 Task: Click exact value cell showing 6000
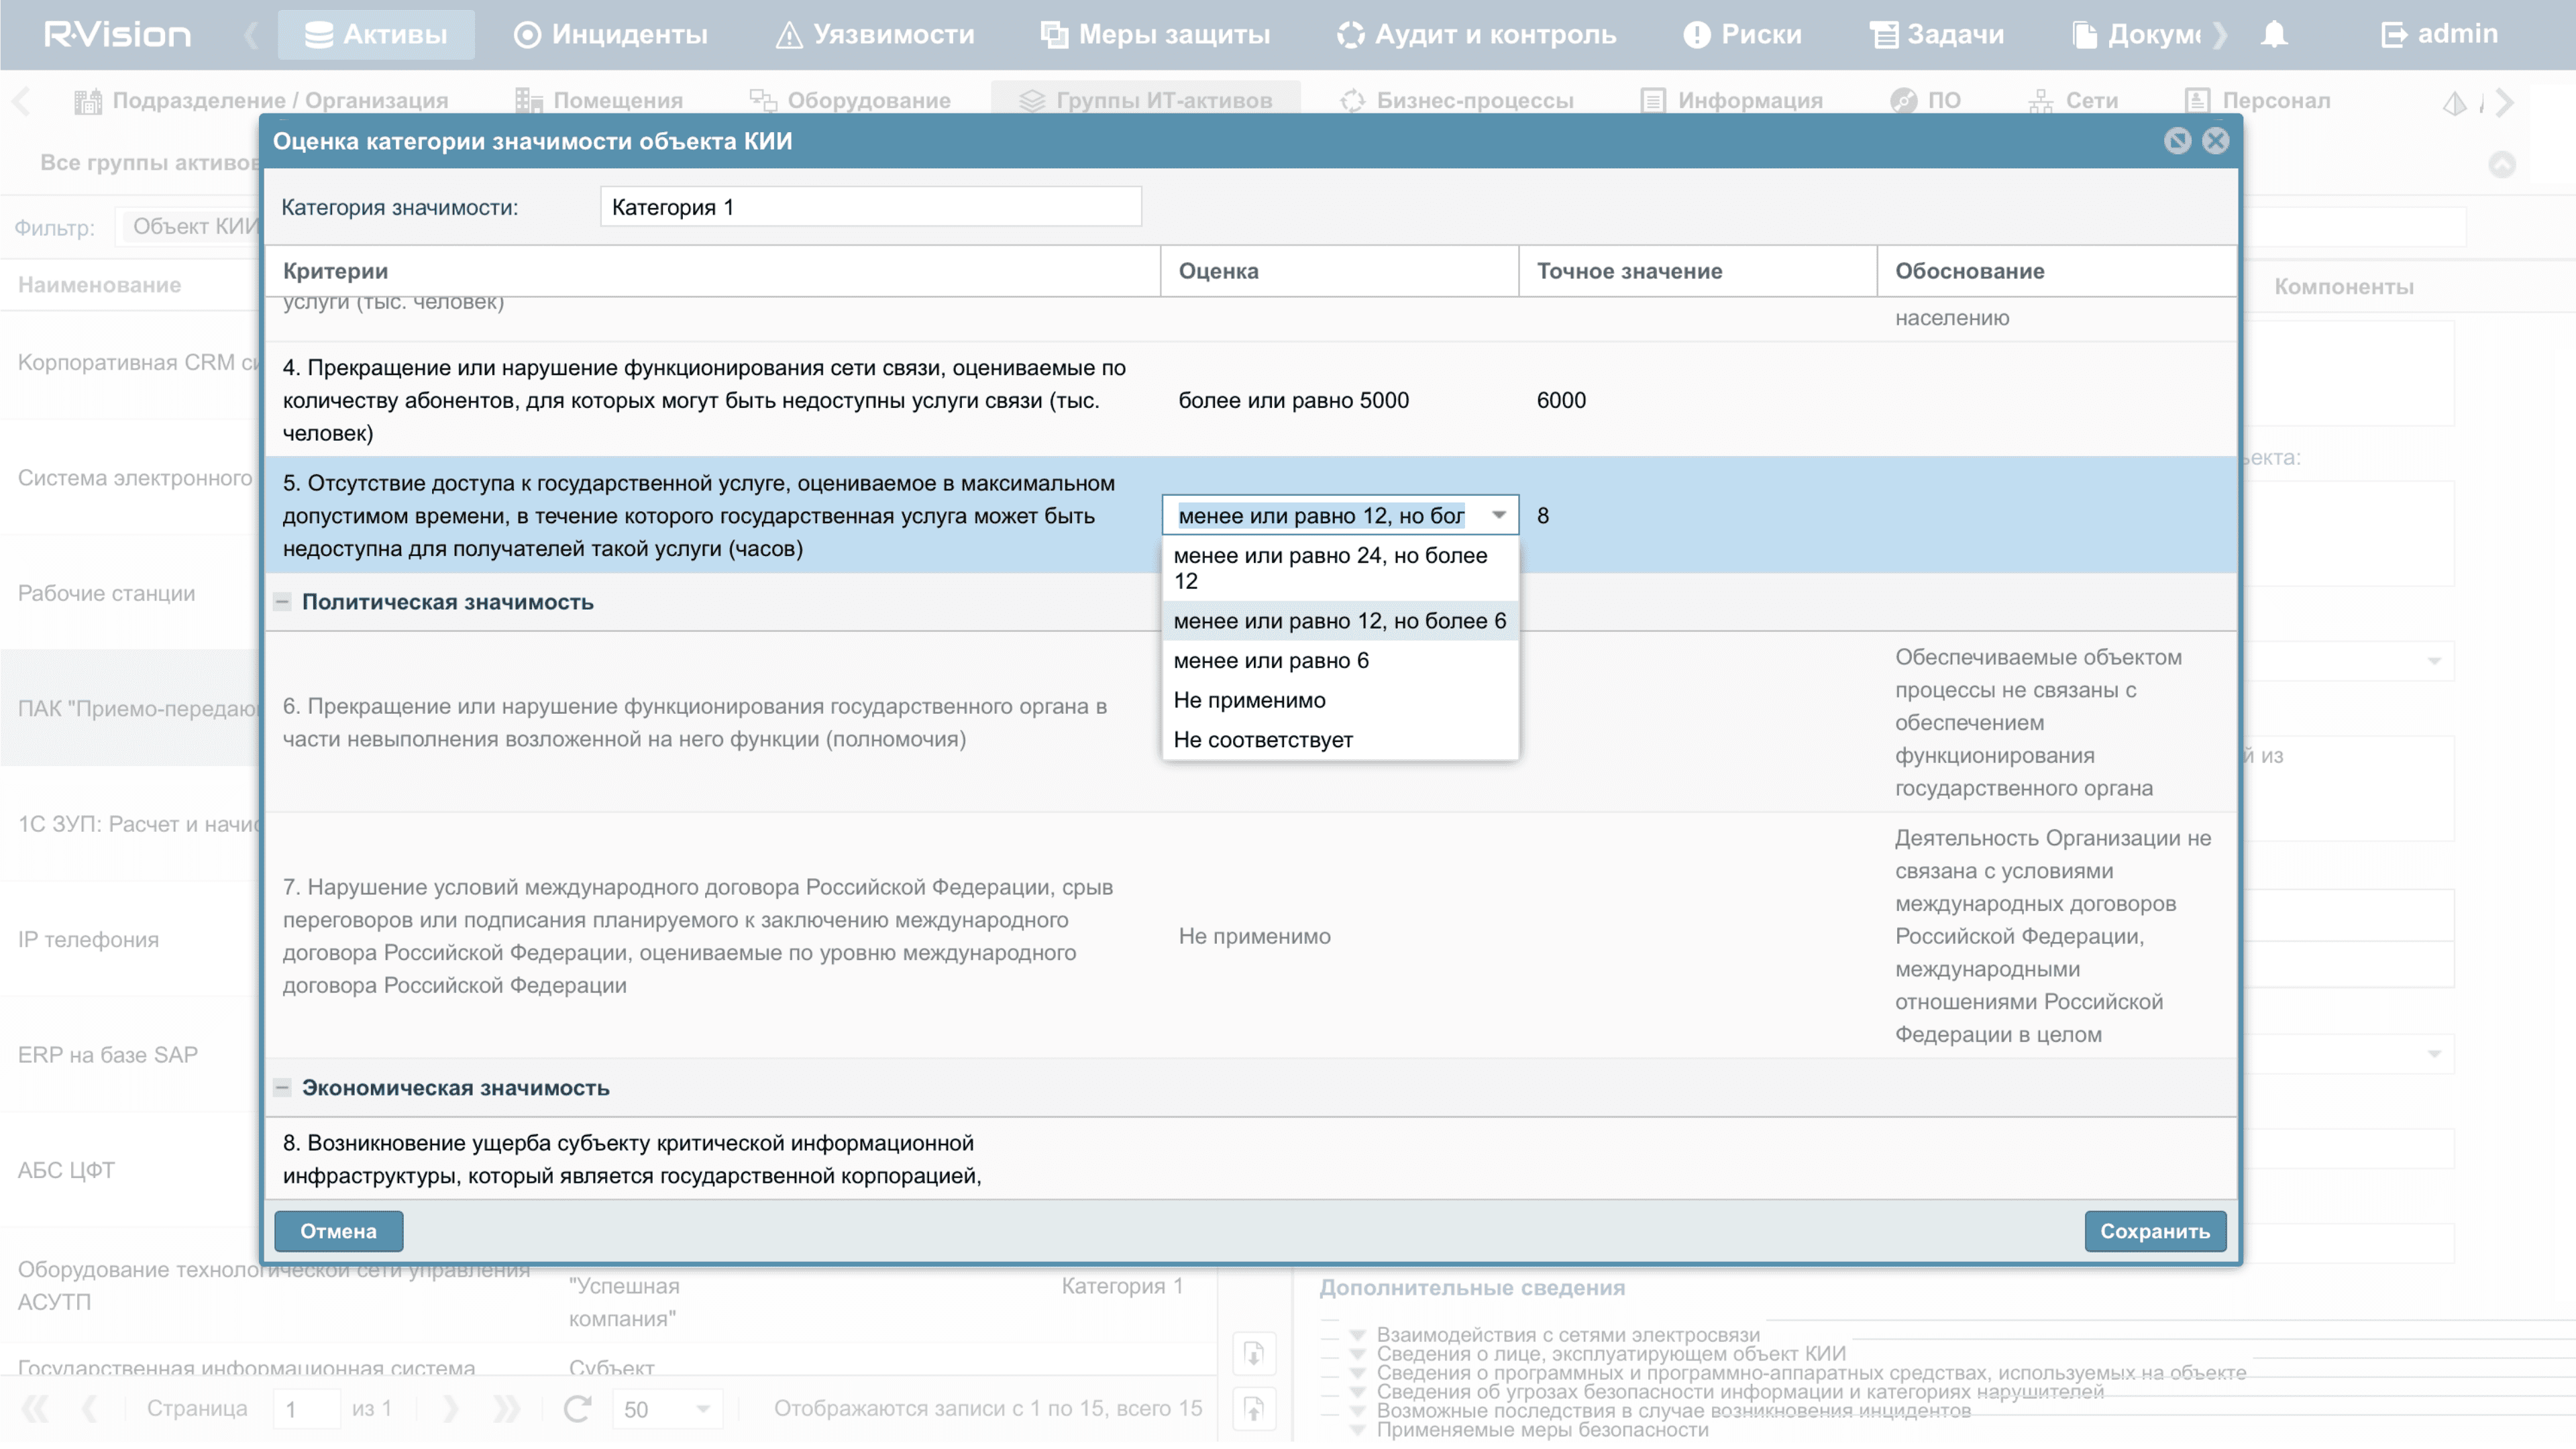tap(1697, 400)
